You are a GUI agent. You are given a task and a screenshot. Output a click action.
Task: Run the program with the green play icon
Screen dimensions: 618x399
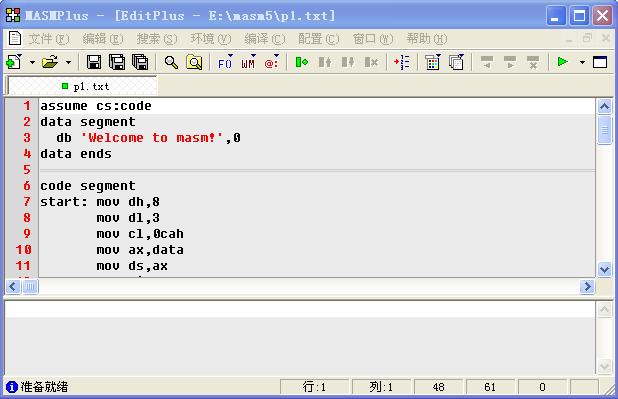[x=563, y=62]
